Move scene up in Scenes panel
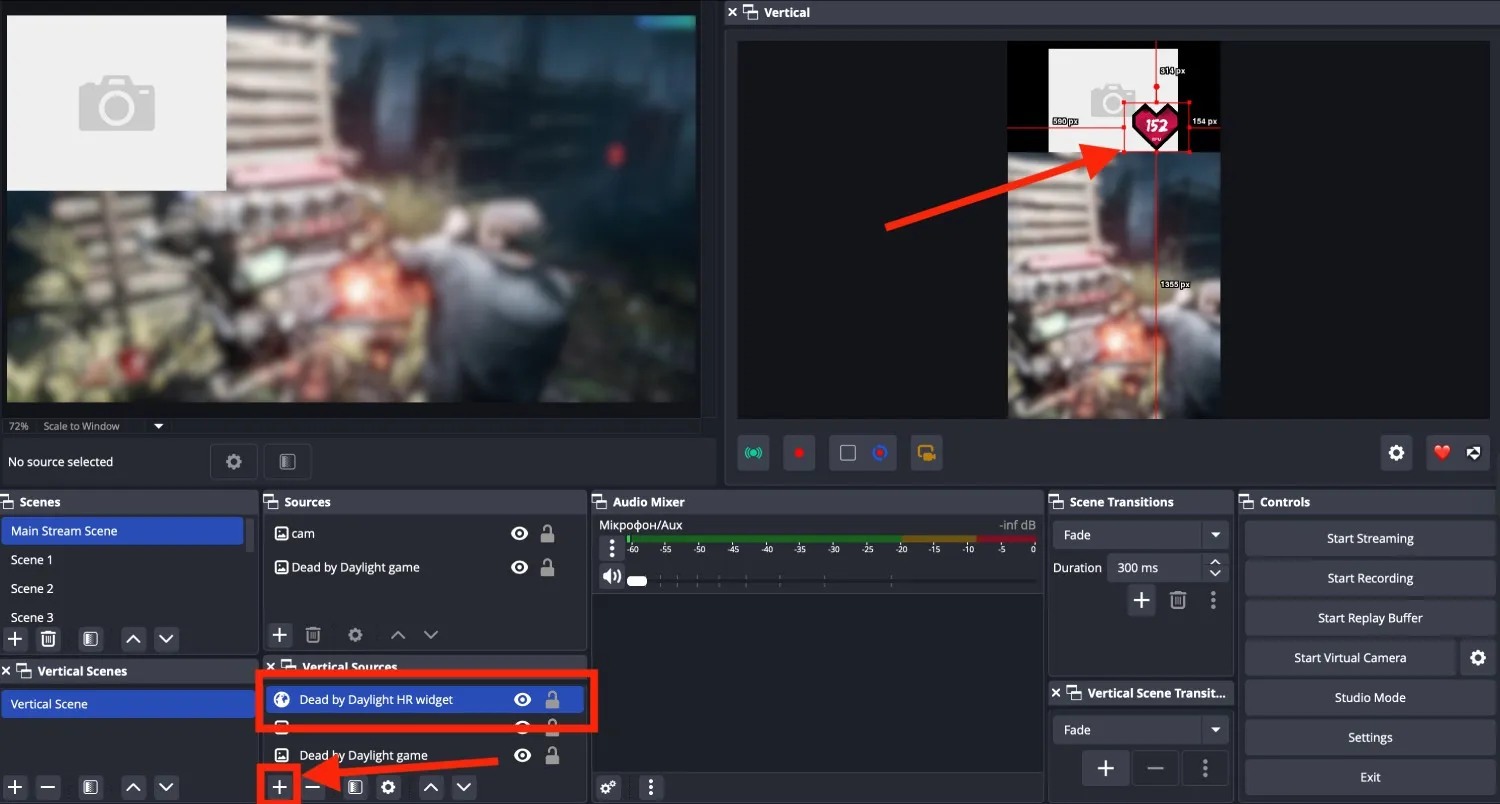This screenshot has height=804, width=1500. click(133, 638)
